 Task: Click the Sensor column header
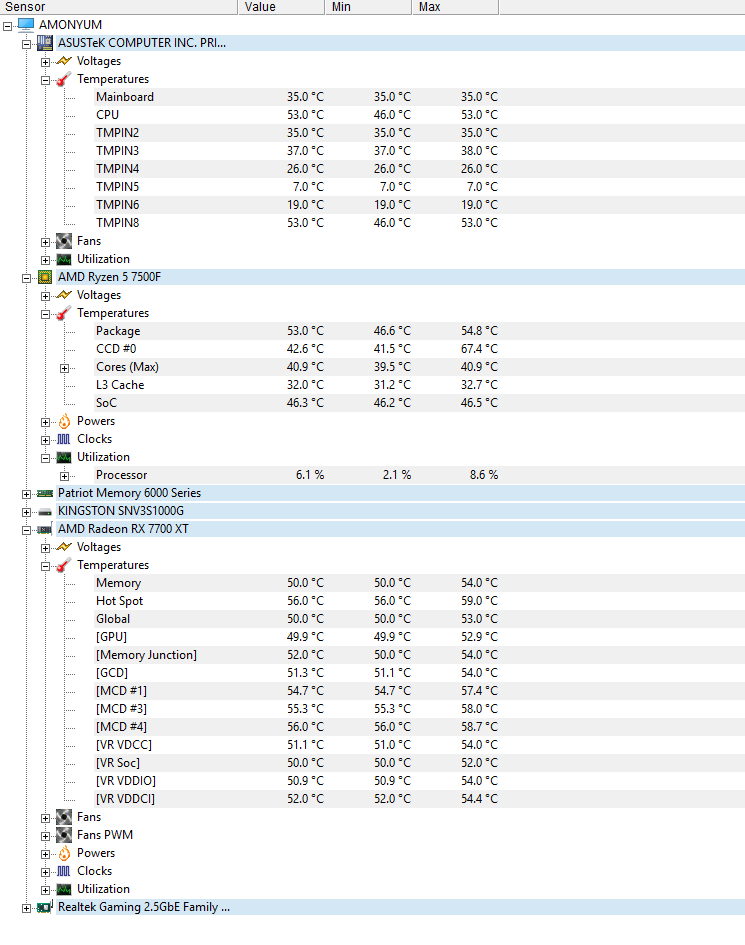tap(118, 7)
